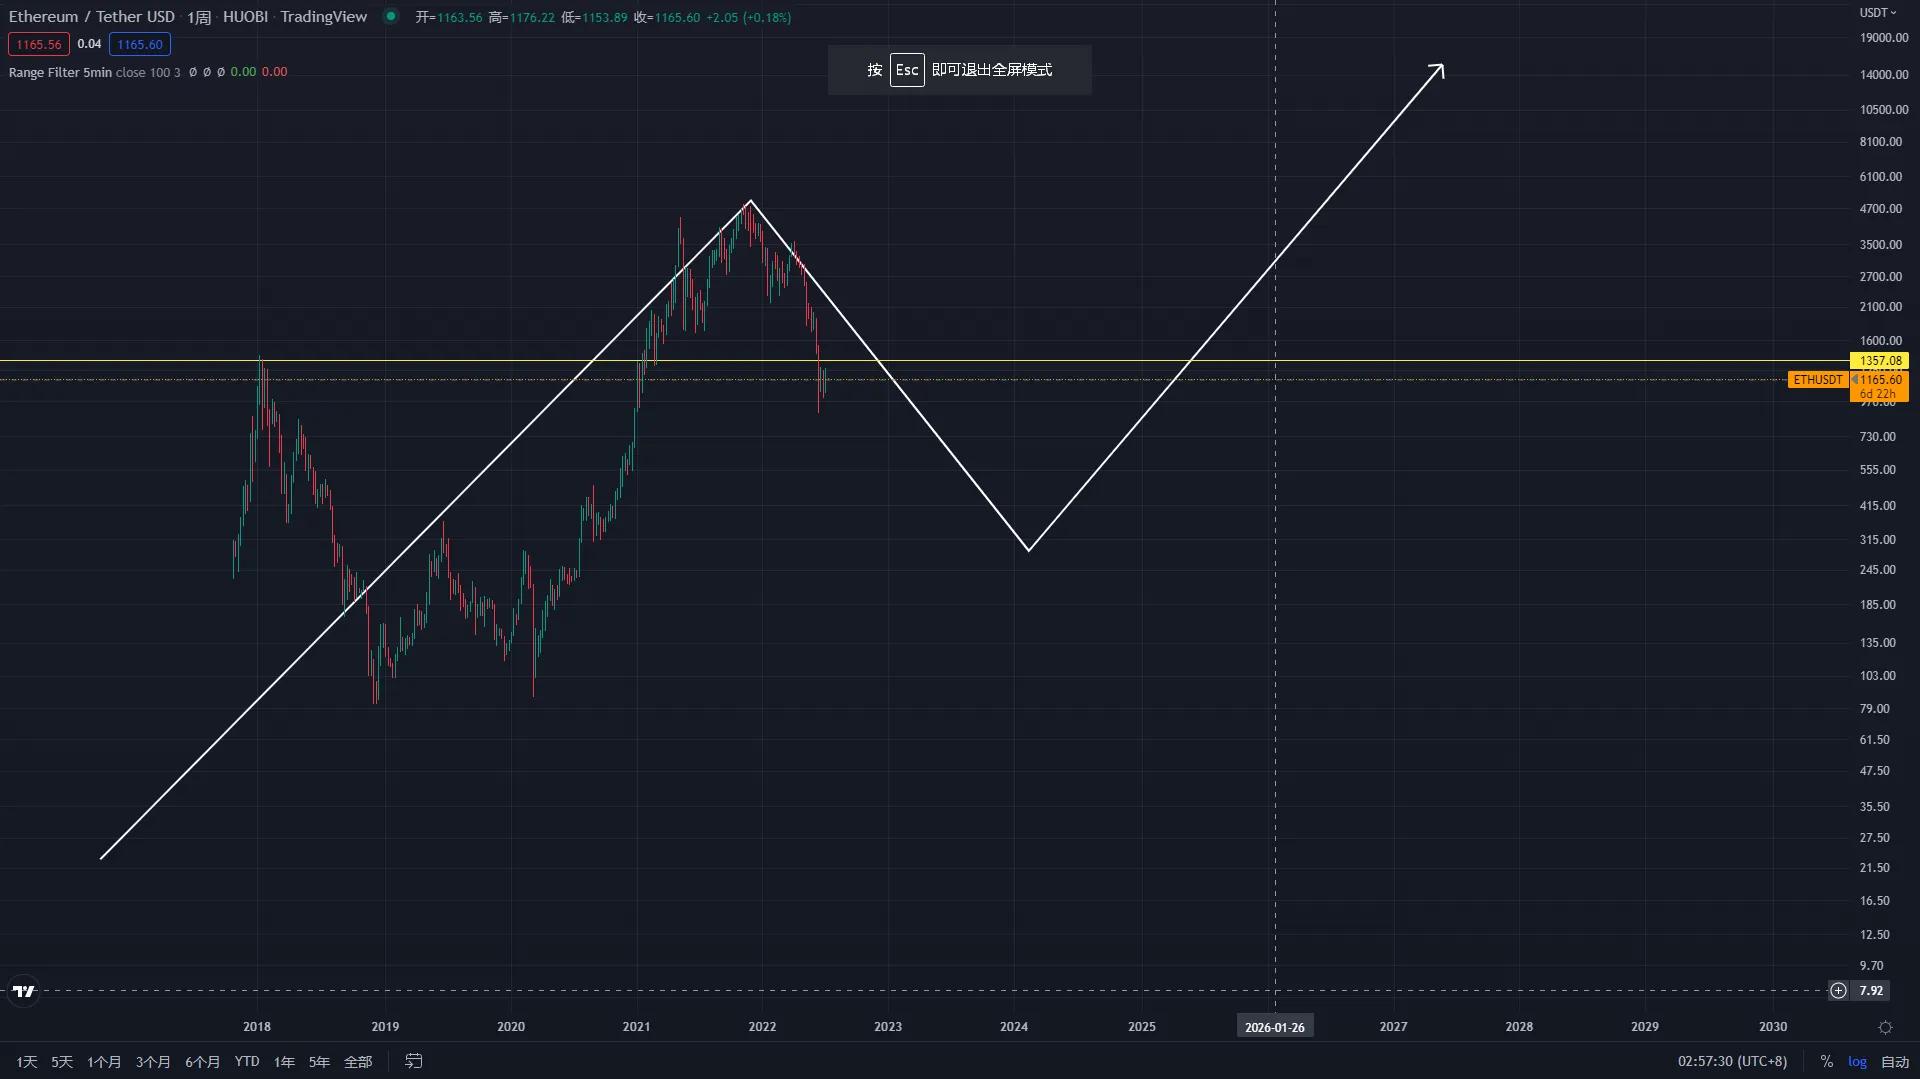
Task: Click the TradingView logo icon
Action: (x=23, y=991)
